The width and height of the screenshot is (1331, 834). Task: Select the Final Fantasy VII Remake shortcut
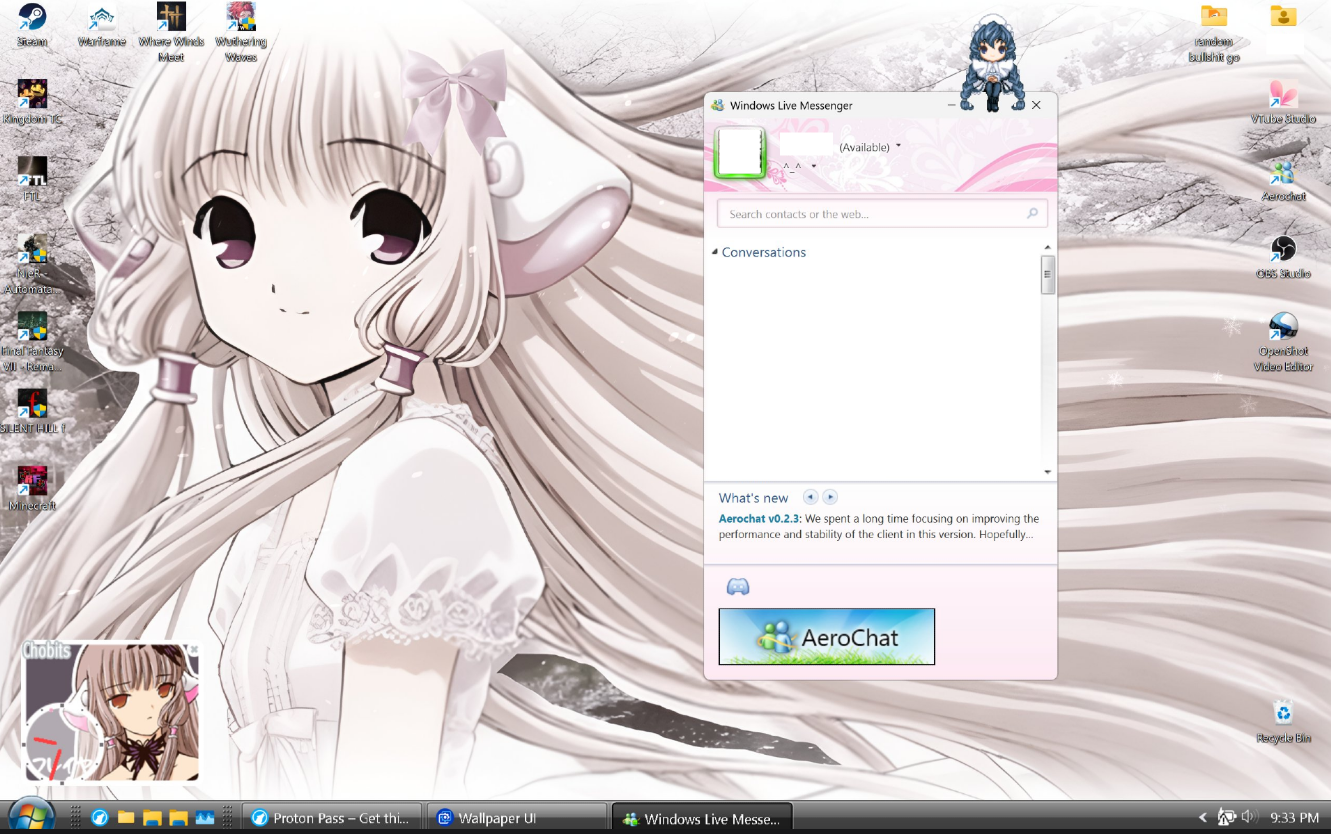pyautogui.click(x=32, y=342)
